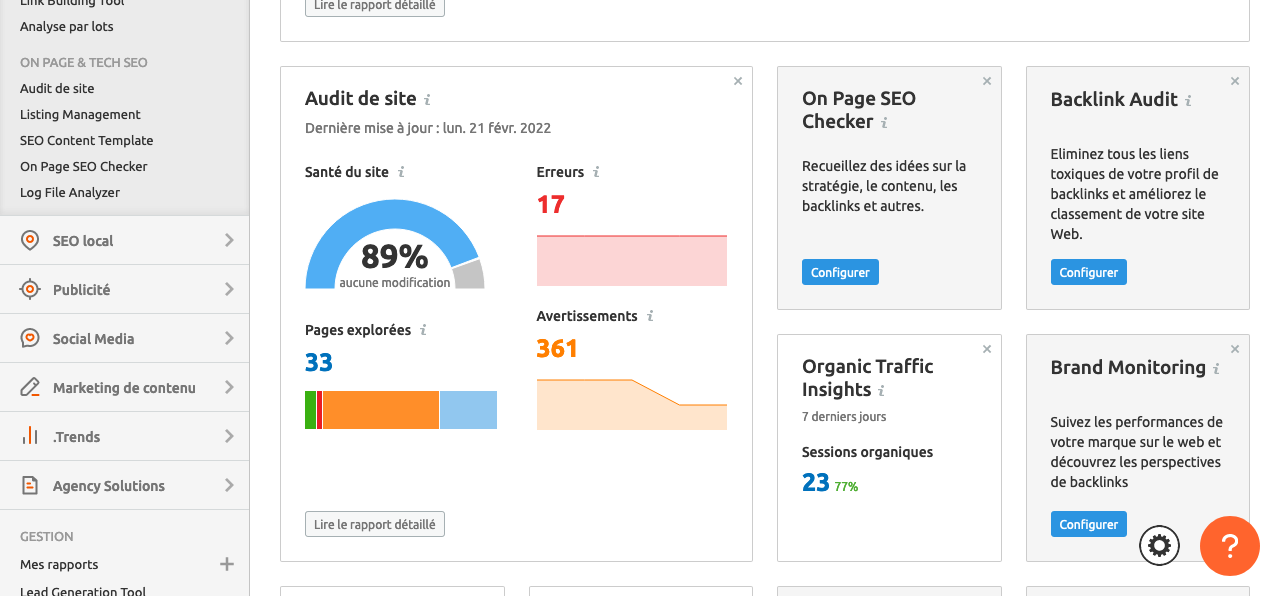Select the SEO local sidebar icon

pyautogui.click(x=28, y=240)
